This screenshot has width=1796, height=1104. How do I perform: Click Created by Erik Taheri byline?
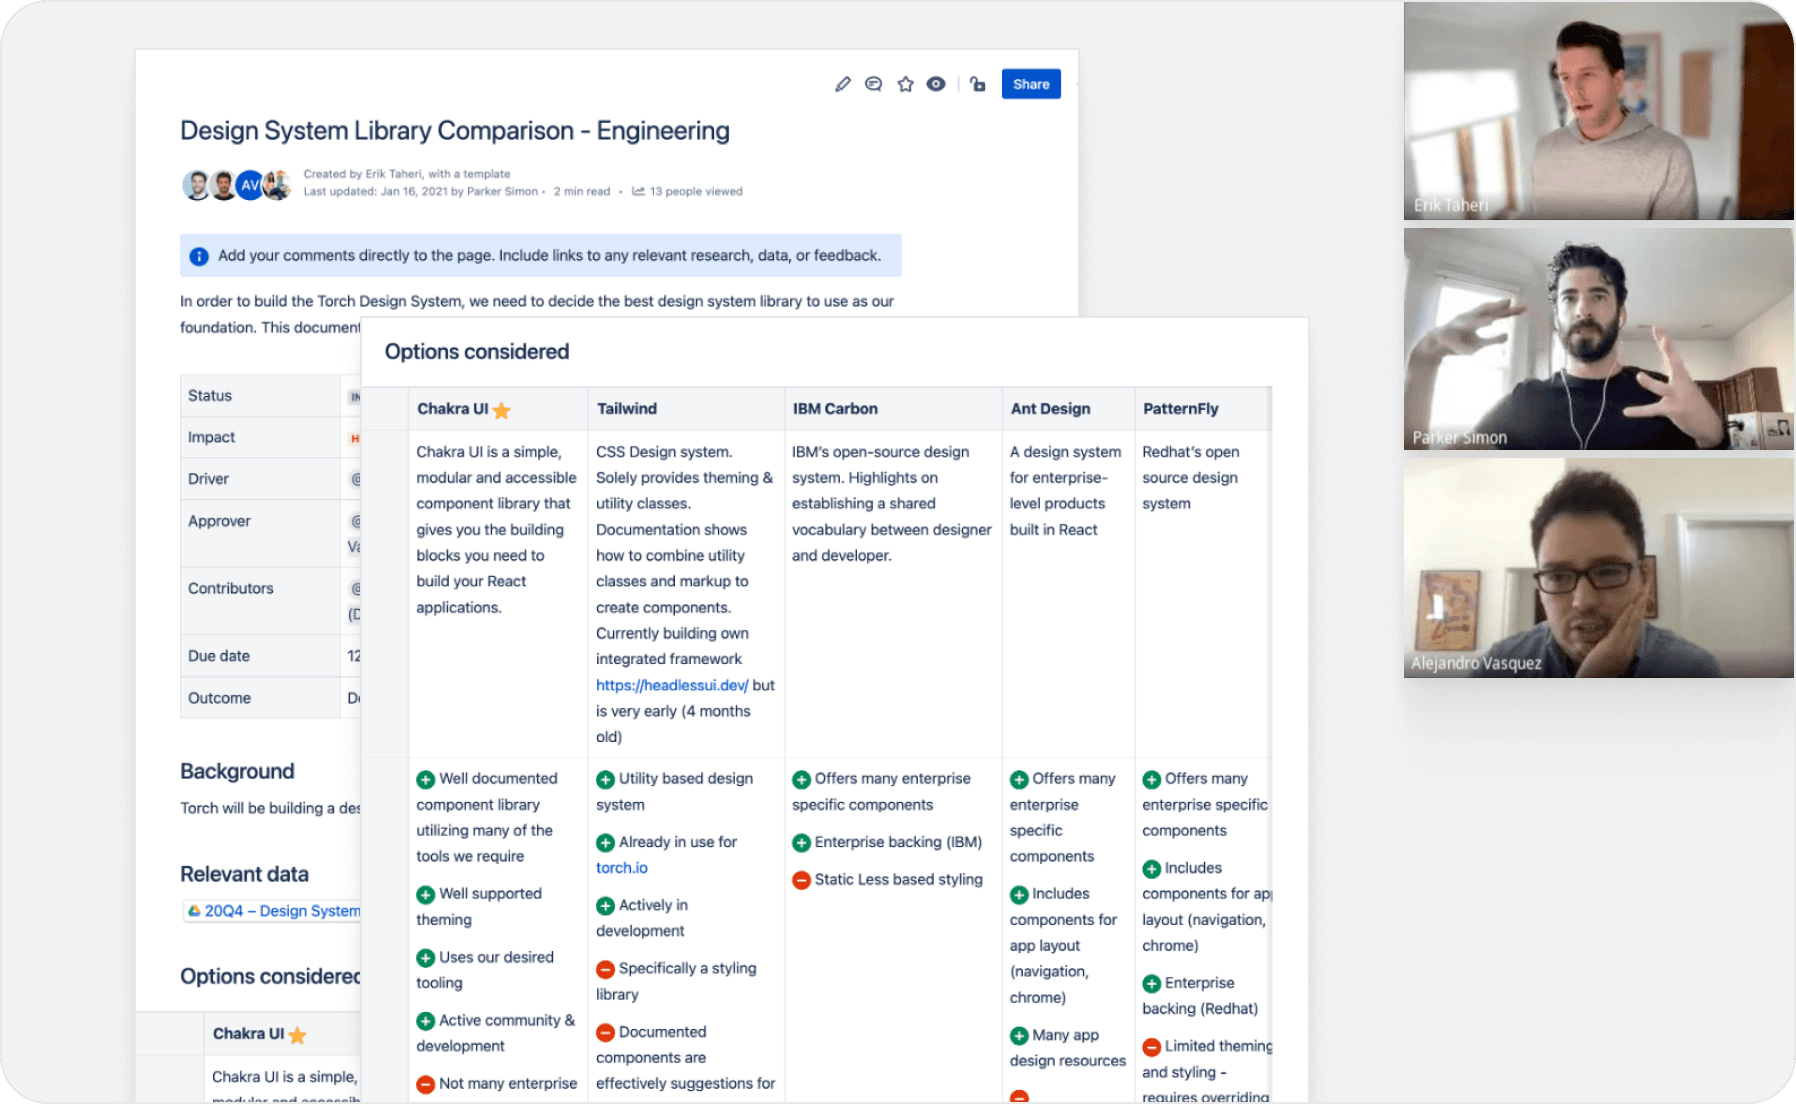tap(407, 174)
